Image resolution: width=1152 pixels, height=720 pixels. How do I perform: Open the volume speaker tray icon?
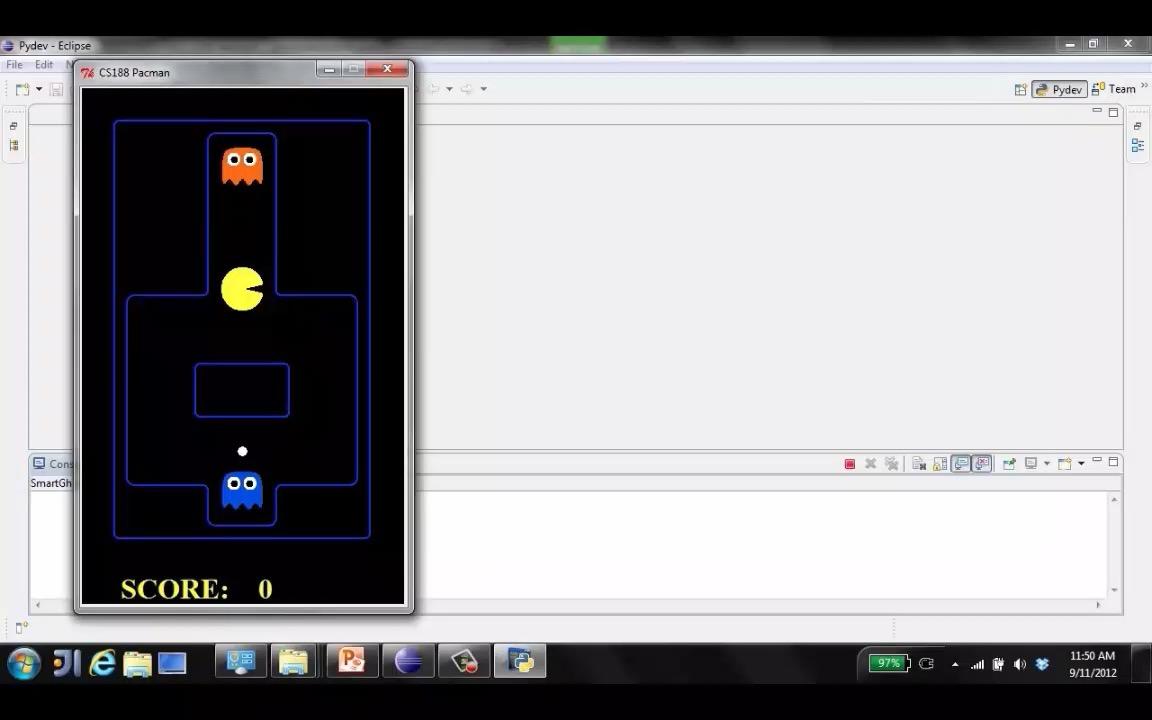1020,664
